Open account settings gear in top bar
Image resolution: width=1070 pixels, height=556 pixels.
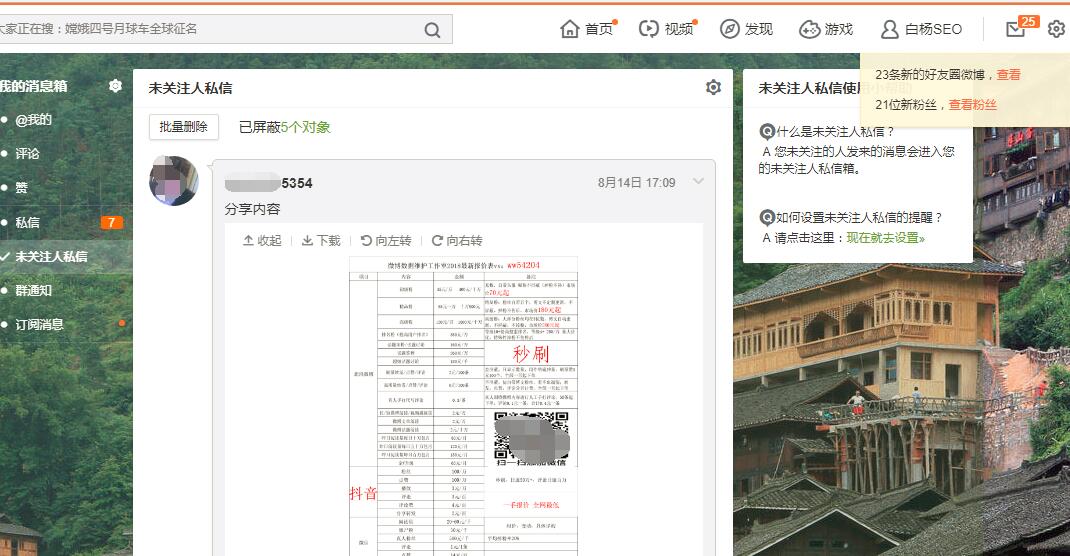[1056, 29]
